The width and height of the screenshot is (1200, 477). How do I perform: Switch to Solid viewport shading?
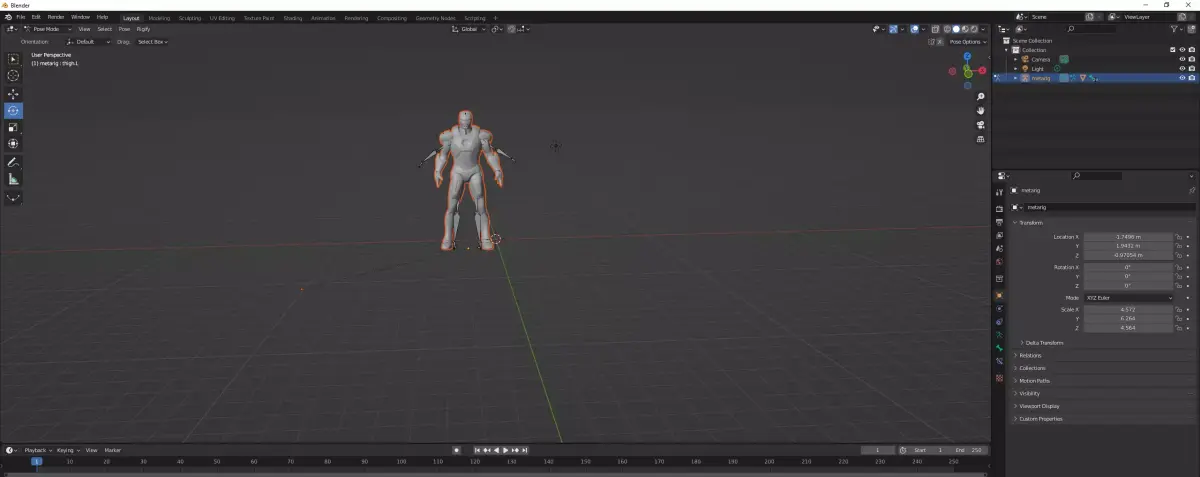955,29
